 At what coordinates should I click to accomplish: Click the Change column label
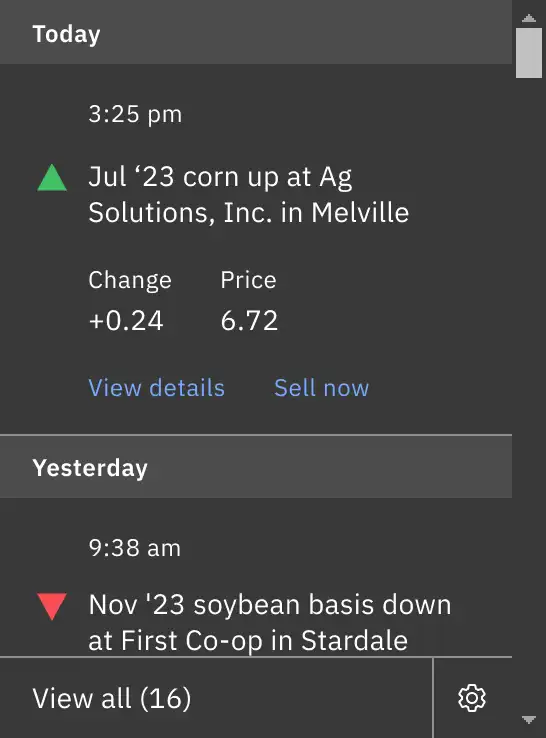pyautogui.click(x=130, y=281)
